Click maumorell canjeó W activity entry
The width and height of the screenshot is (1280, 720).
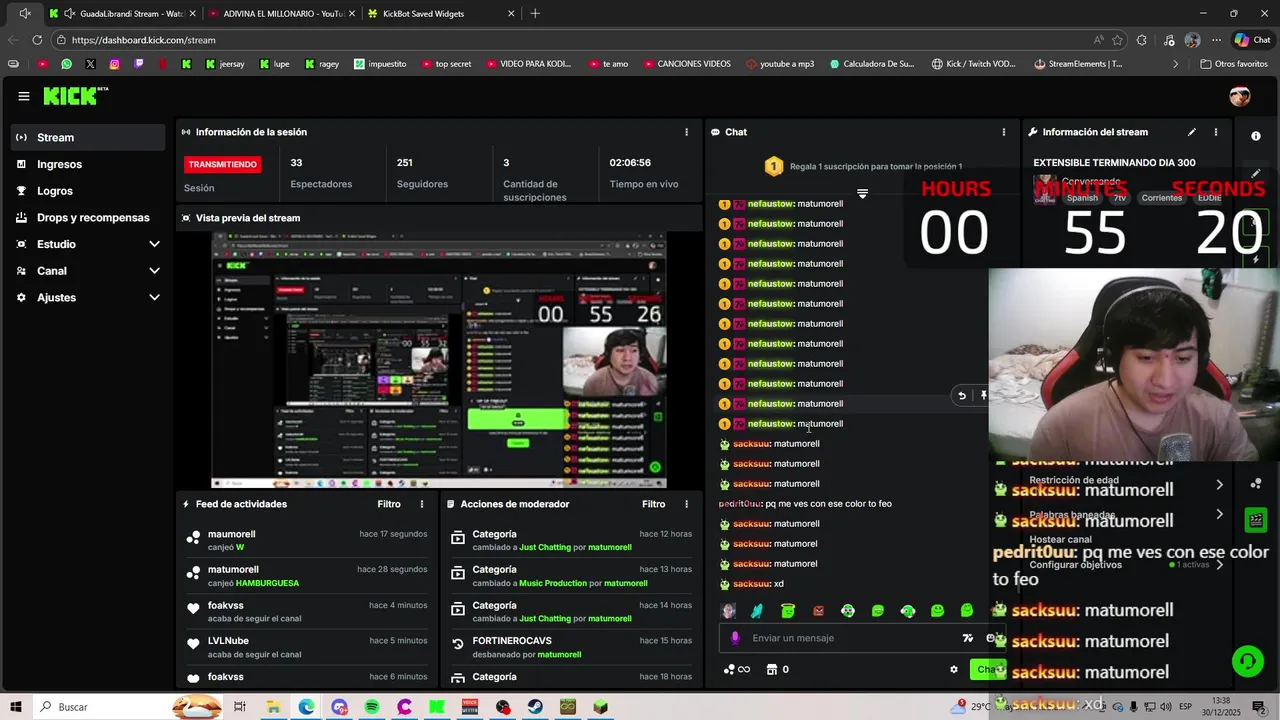[x=306, y=540]
